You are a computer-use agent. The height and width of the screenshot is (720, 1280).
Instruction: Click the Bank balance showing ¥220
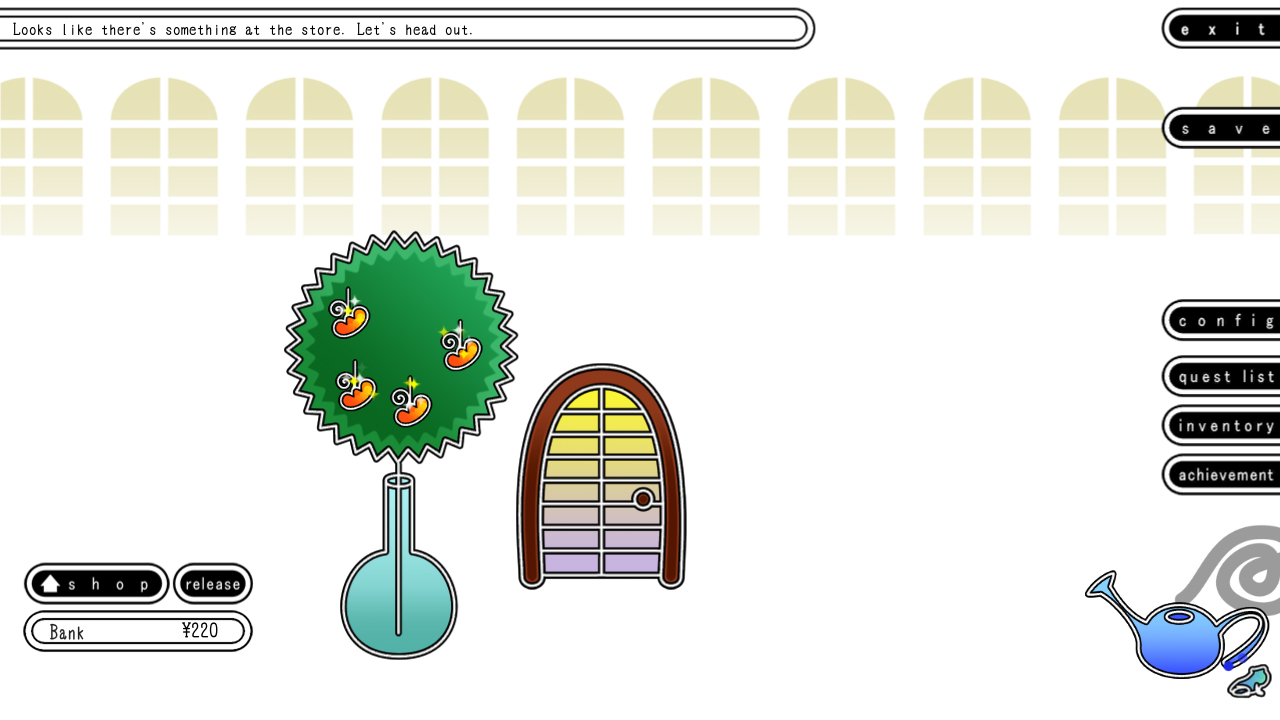tap(137, 631)
